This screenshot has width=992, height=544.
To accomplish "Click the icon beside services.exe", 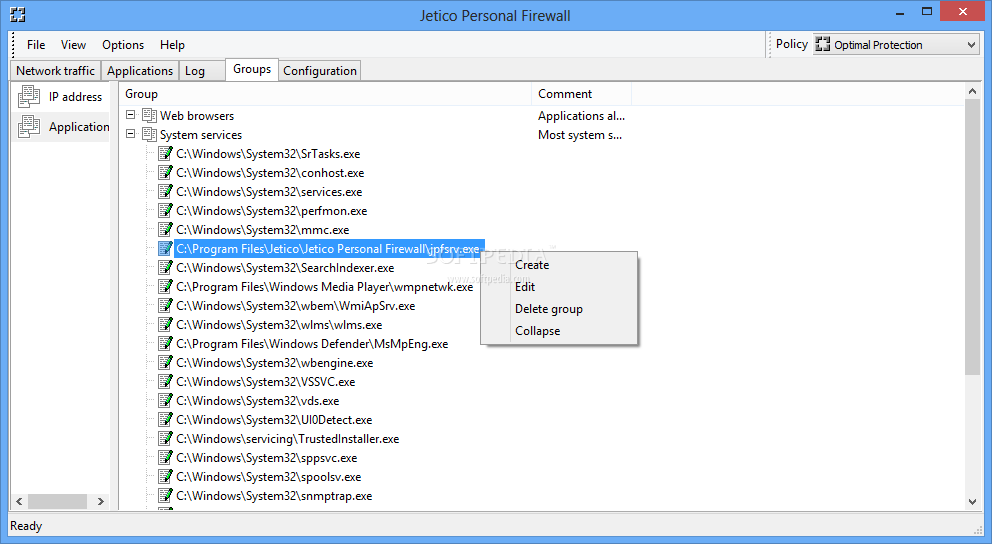I will point(165,191).
